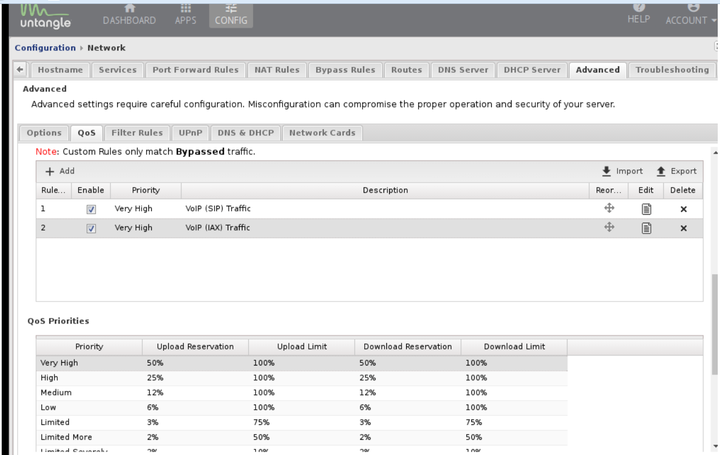Image resolution: width=720 pixels, height=455 pixels.
Task: Open the Filter Rules sub-tab
Action: tap(137, 132)
